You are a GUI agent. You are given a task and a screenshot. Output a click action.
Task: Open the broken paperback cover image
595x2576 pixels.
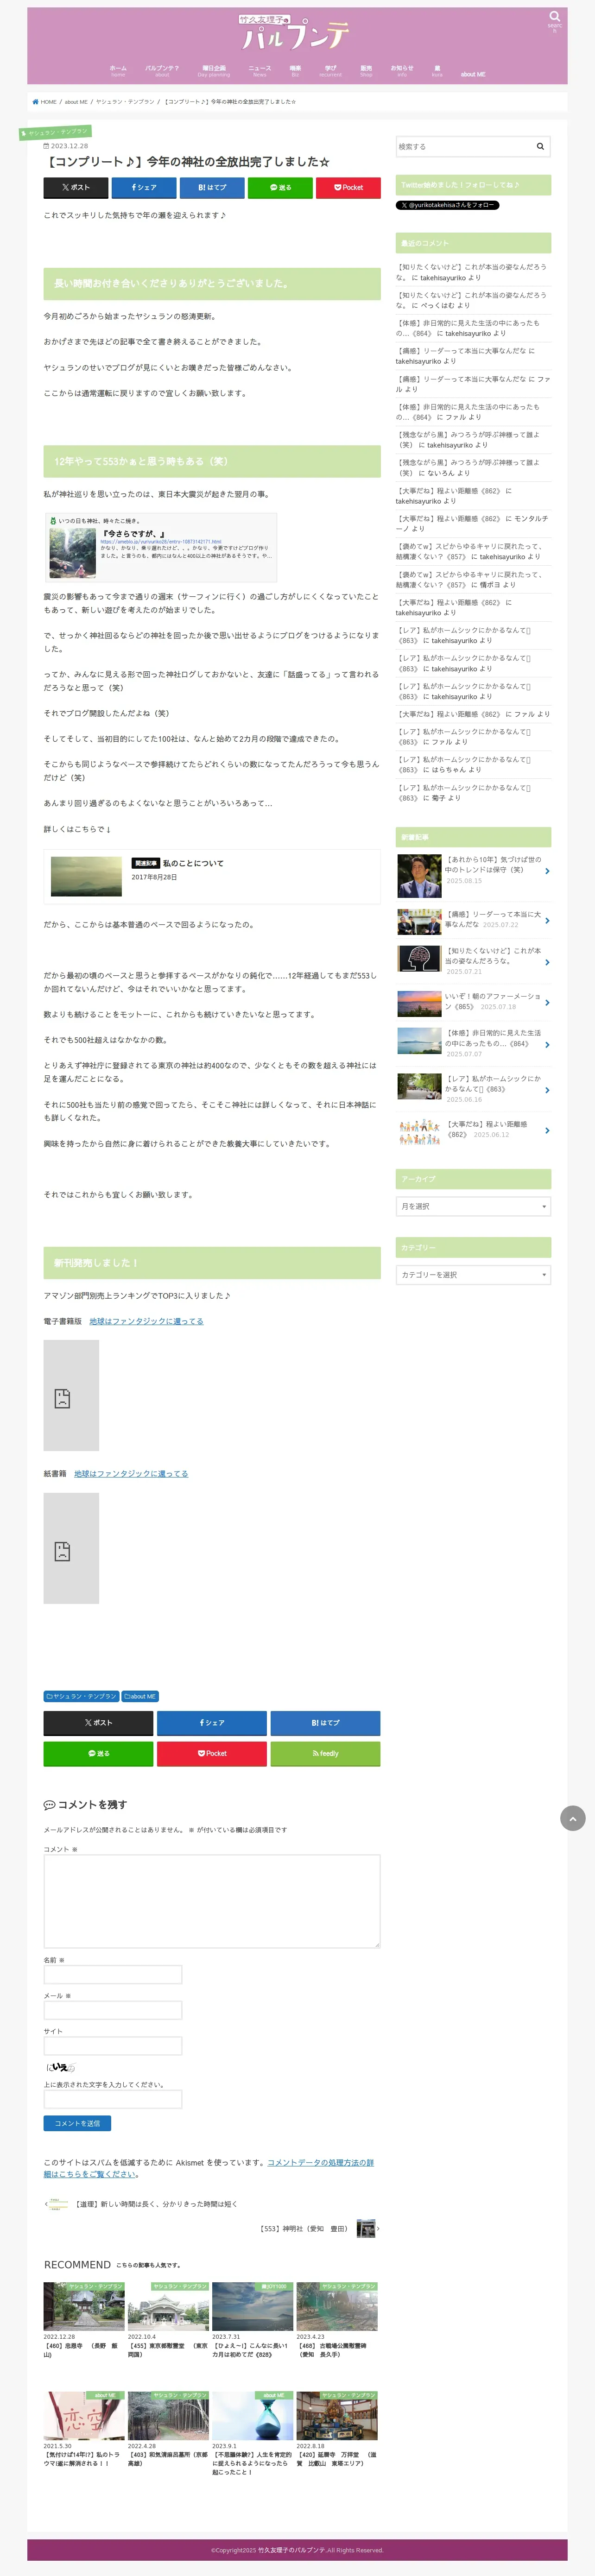(71, 1548)
